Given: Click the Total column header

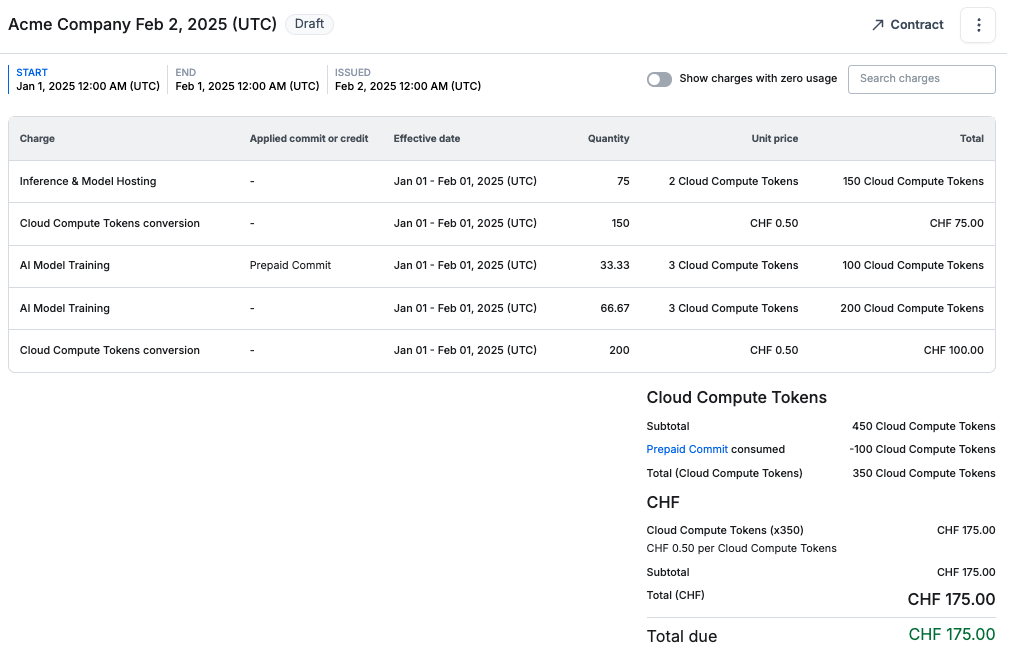Looking at the screenshot, I should (971, 139).
